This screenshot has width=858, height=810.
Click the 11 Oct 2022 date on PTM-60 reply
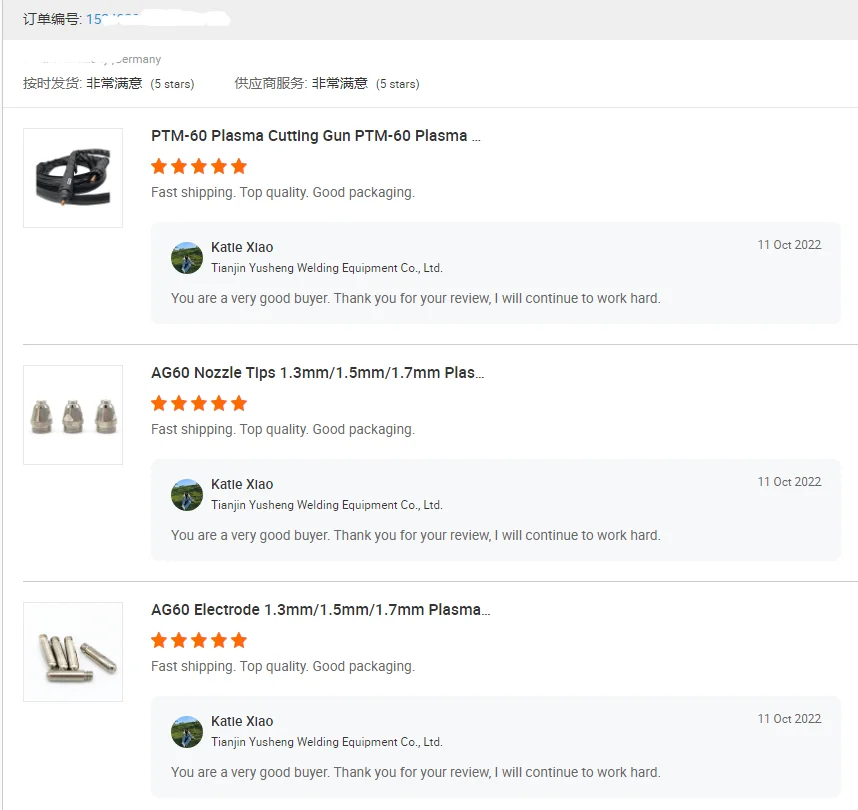789,245
